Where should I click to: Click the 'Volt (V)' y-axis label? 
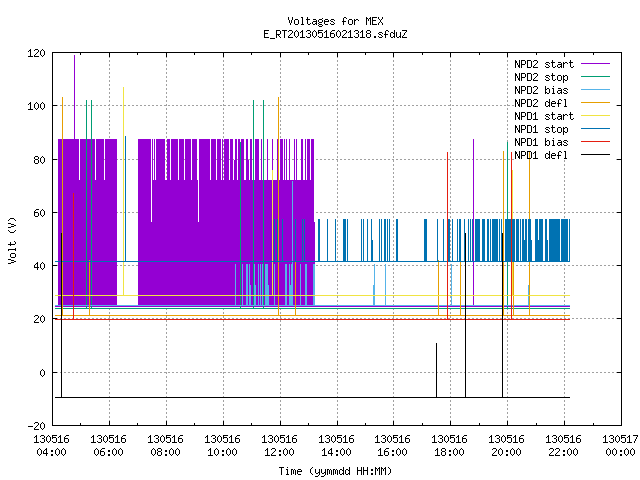coord(12,240)
